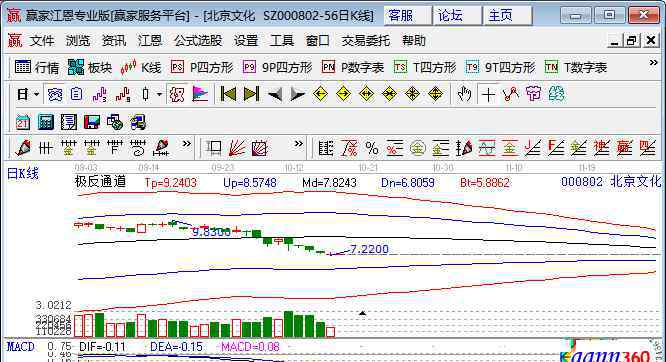Open the 交易委托 menu
This screenshot has width=666, height=362.
365,41
